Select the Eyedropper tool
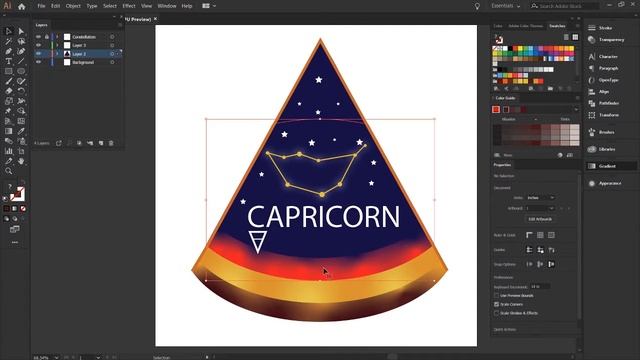Viewport: 640px width, 360px height. click(21, 131)
